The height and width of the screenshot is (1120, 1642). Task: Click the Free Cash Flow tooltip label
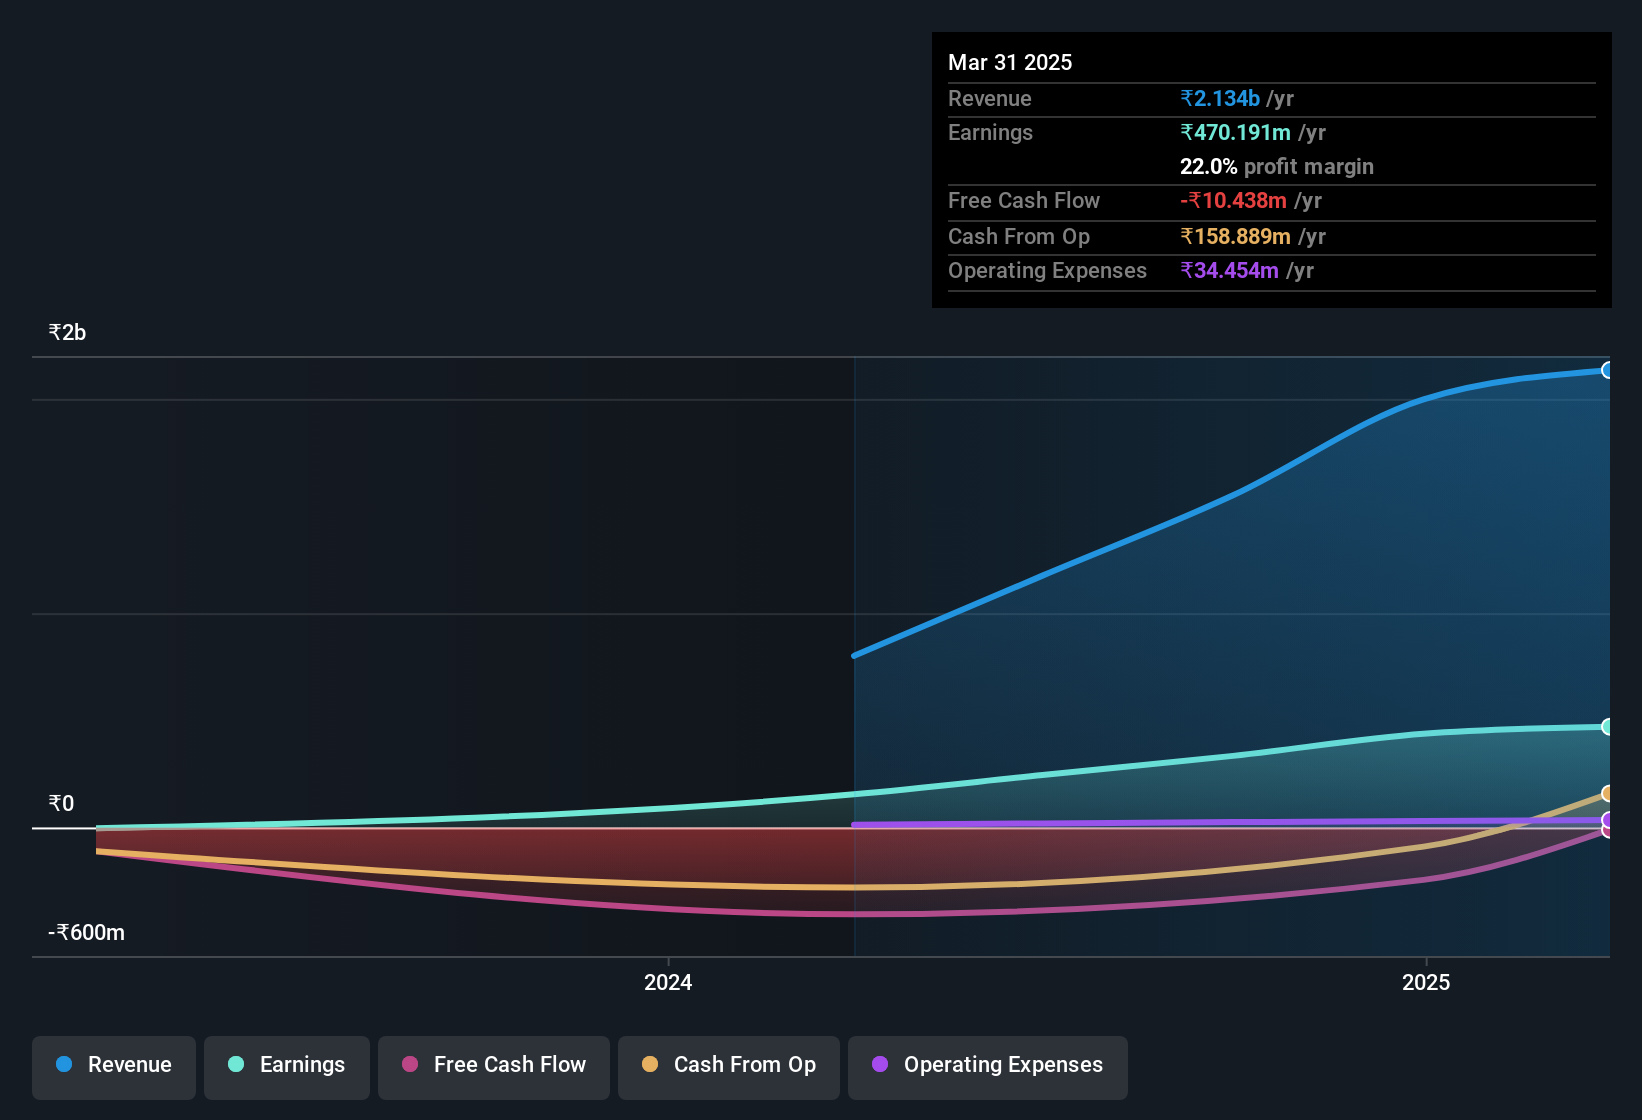(1024, 201)
